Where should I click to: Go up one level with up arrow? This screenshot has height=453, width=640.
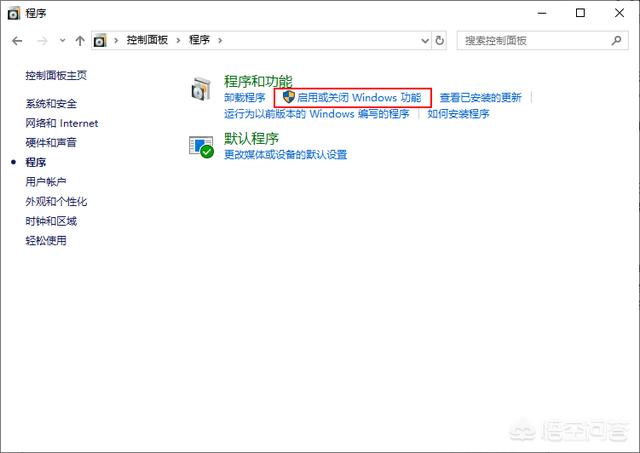click(x=80, y=41)
